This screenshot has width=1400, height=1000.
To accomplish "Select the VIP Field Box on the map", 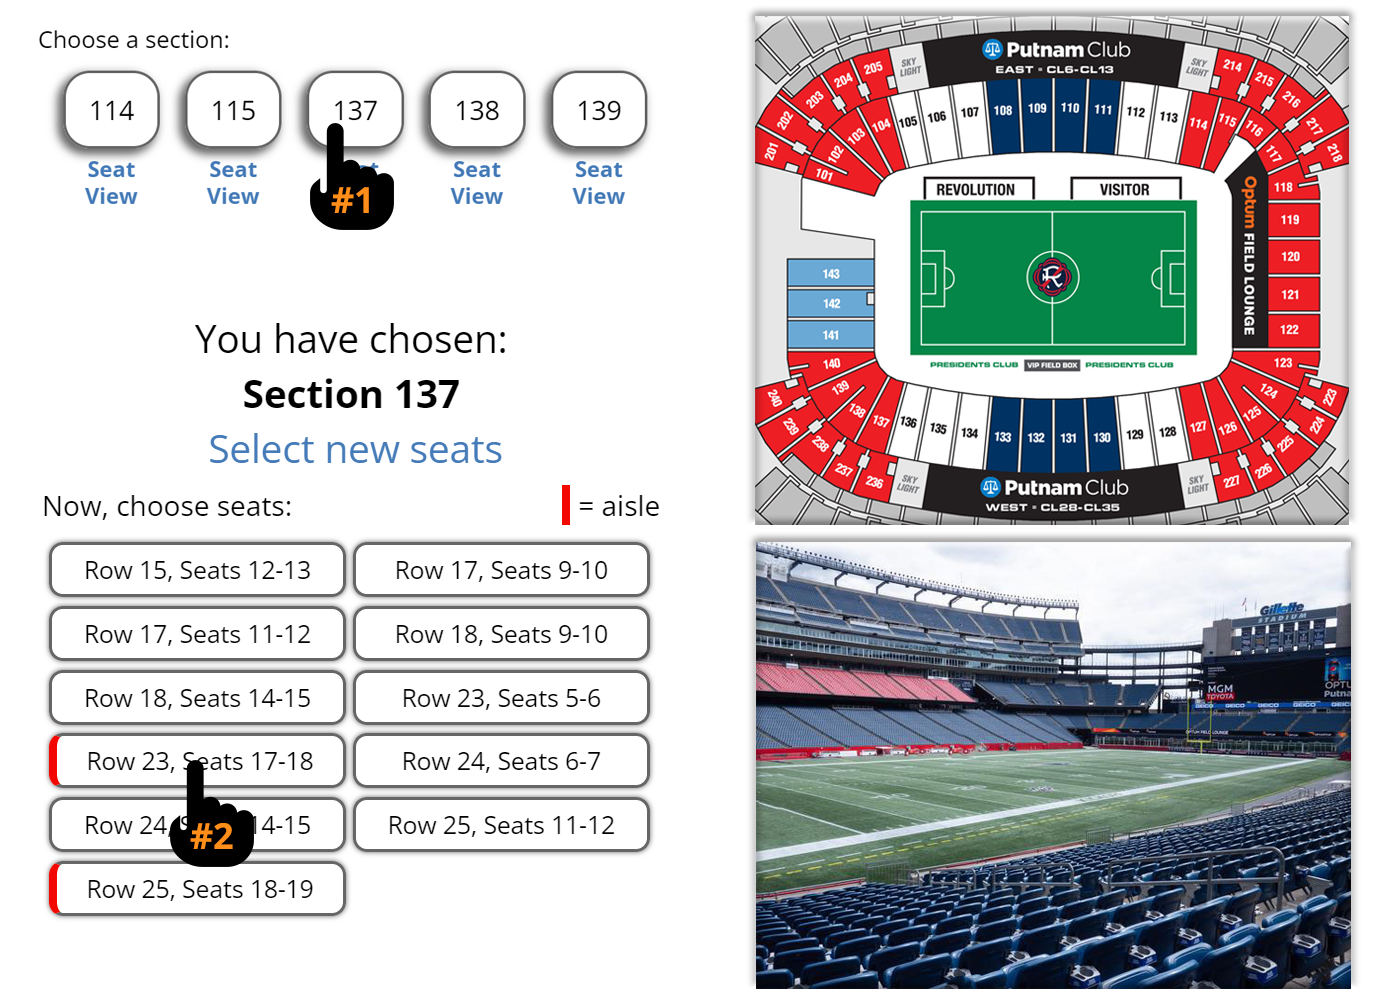I will 1054,364.
